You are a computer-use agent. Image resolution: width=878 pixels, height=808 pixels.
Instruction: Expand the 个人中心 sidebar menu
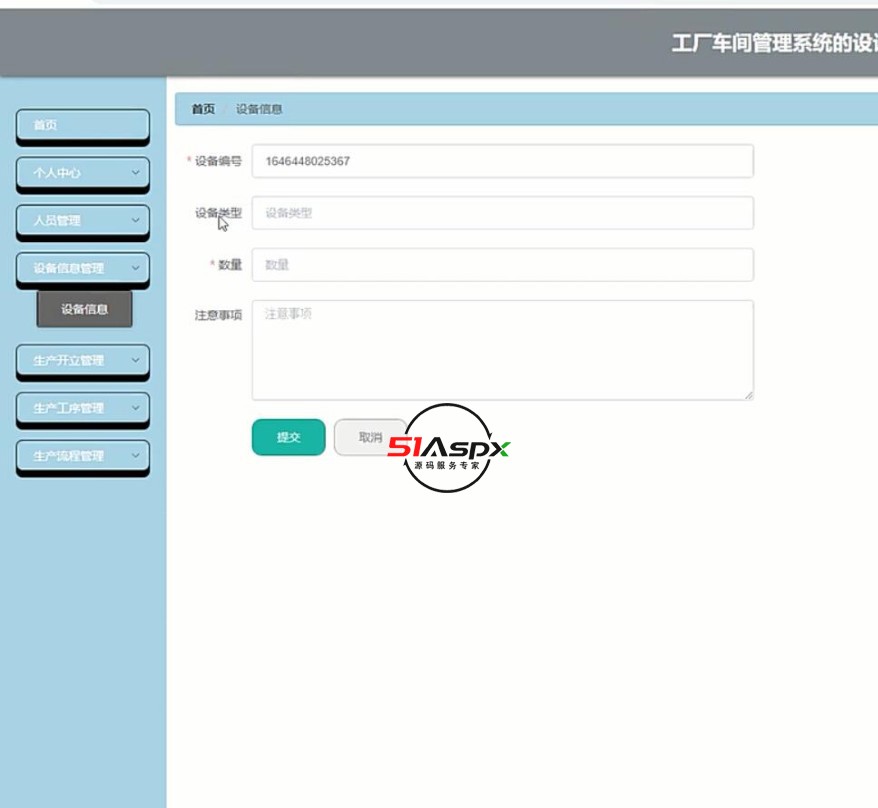pos(82,173)
